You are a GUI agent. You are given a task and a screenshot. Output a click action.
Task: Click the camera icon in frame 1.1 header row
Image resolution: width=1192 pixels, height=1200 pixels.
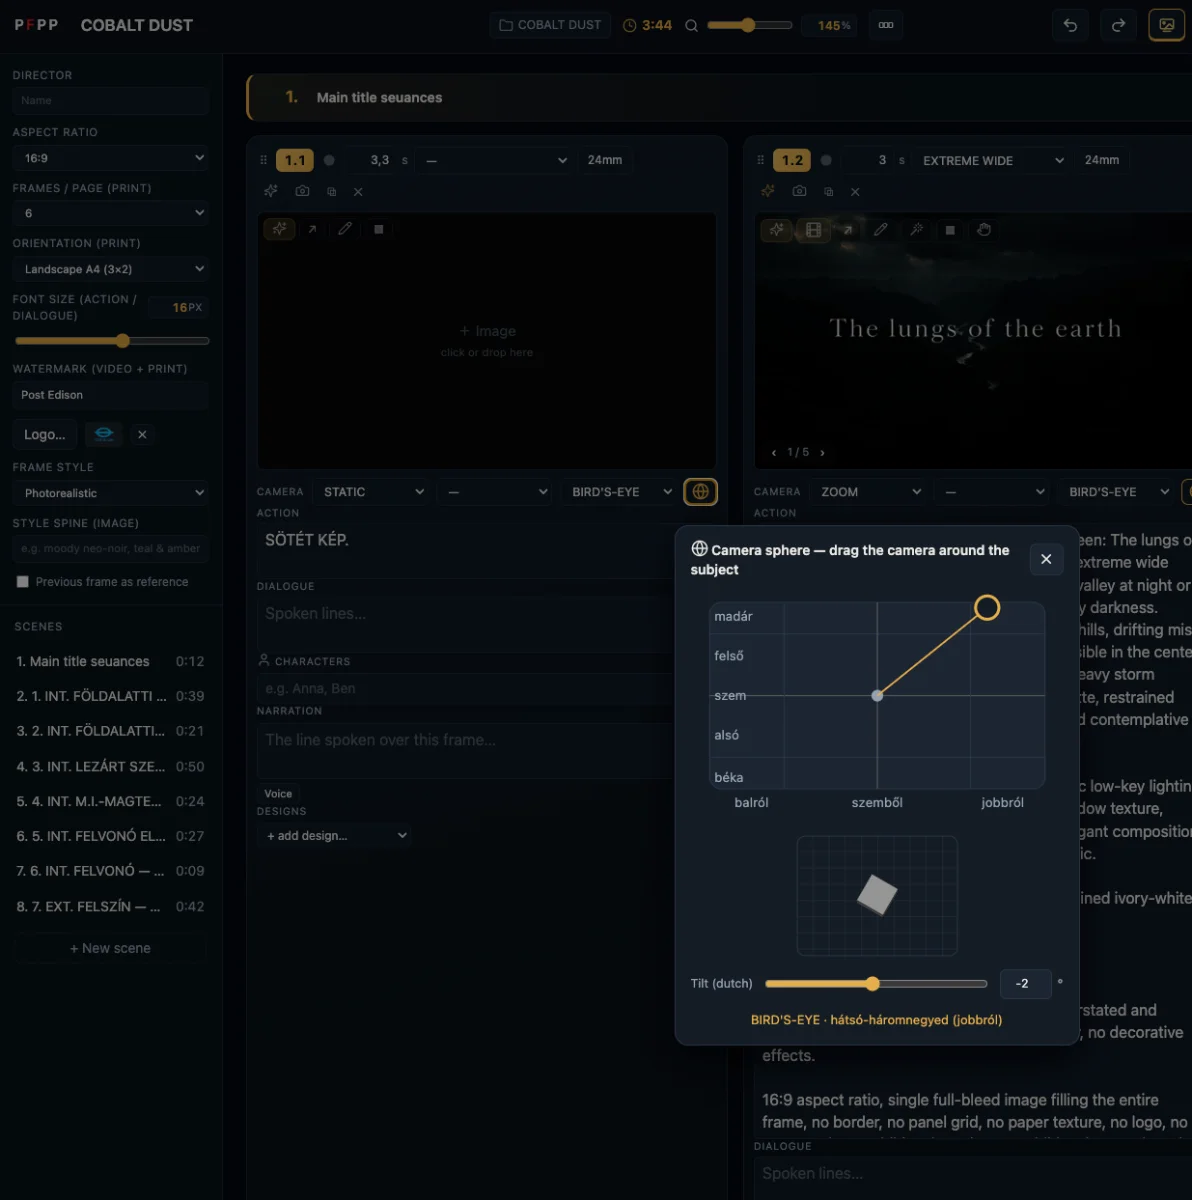(302, 191)
